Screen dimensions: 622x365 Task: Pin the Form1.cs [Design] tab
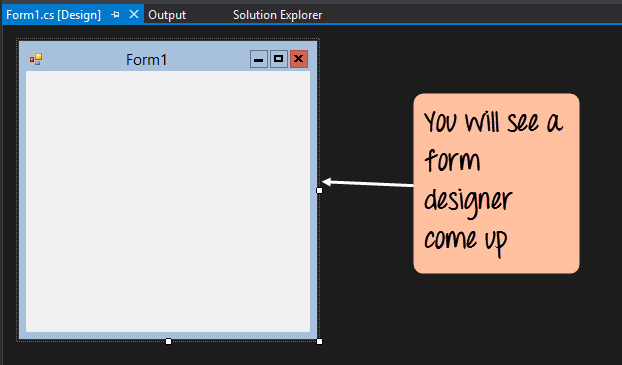115,15
